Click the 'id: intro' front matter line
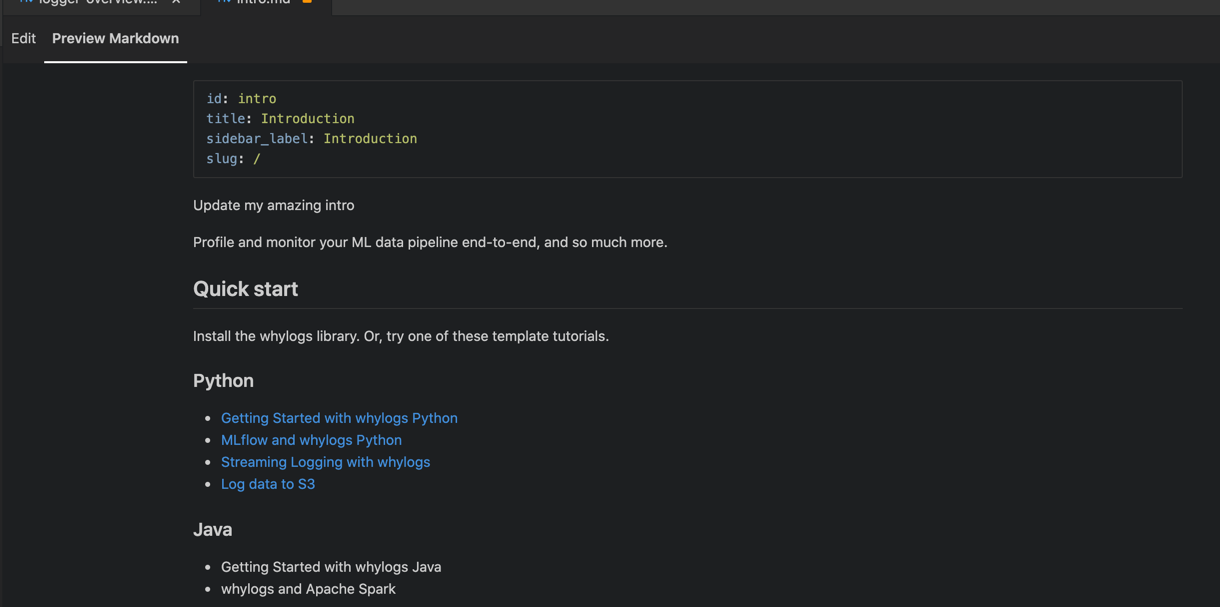Viewport: 1220px width, 607px height. (241, 99)
